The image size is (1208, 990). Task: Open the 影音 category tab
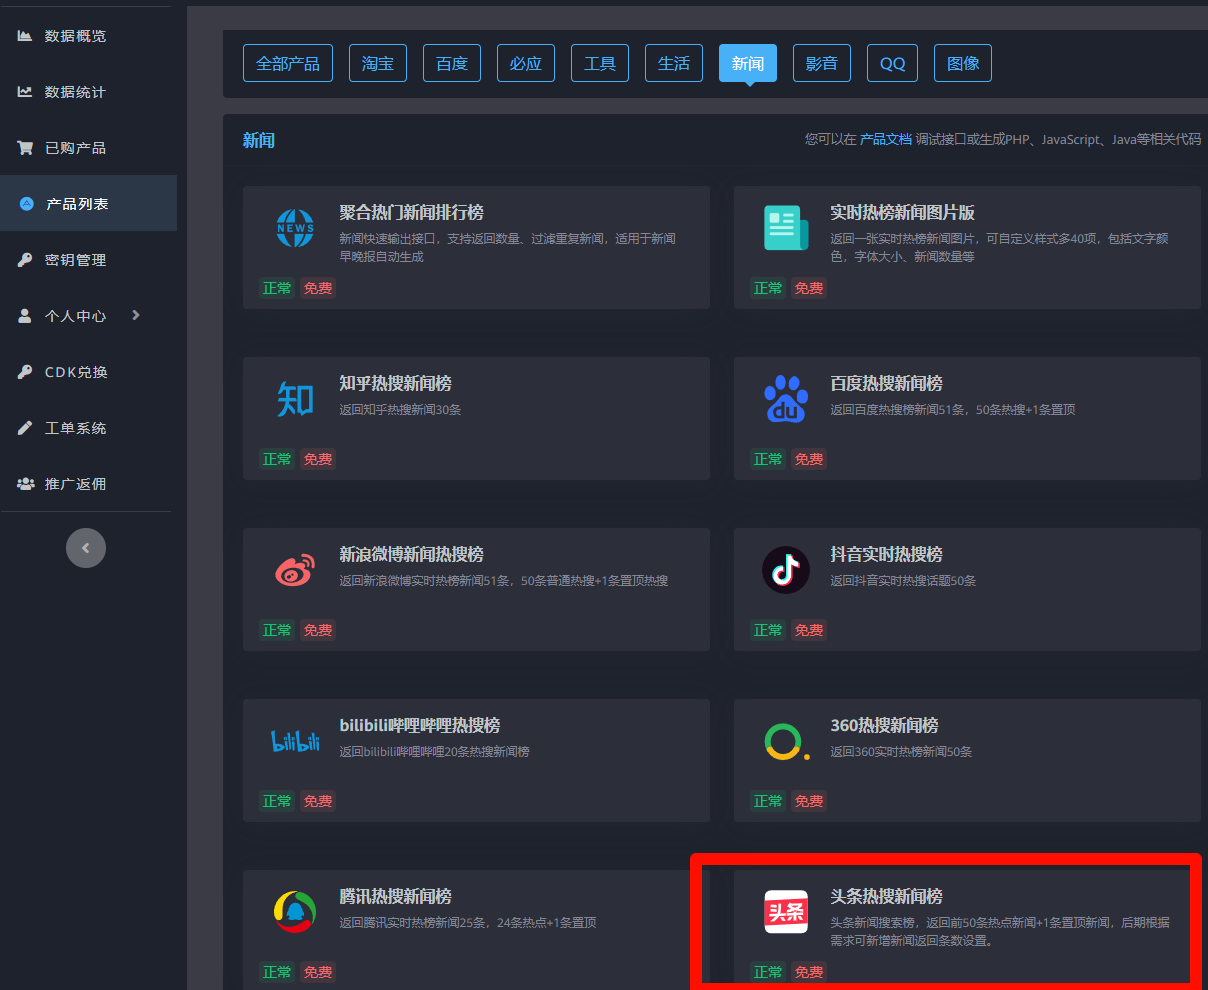coord(822,63)
